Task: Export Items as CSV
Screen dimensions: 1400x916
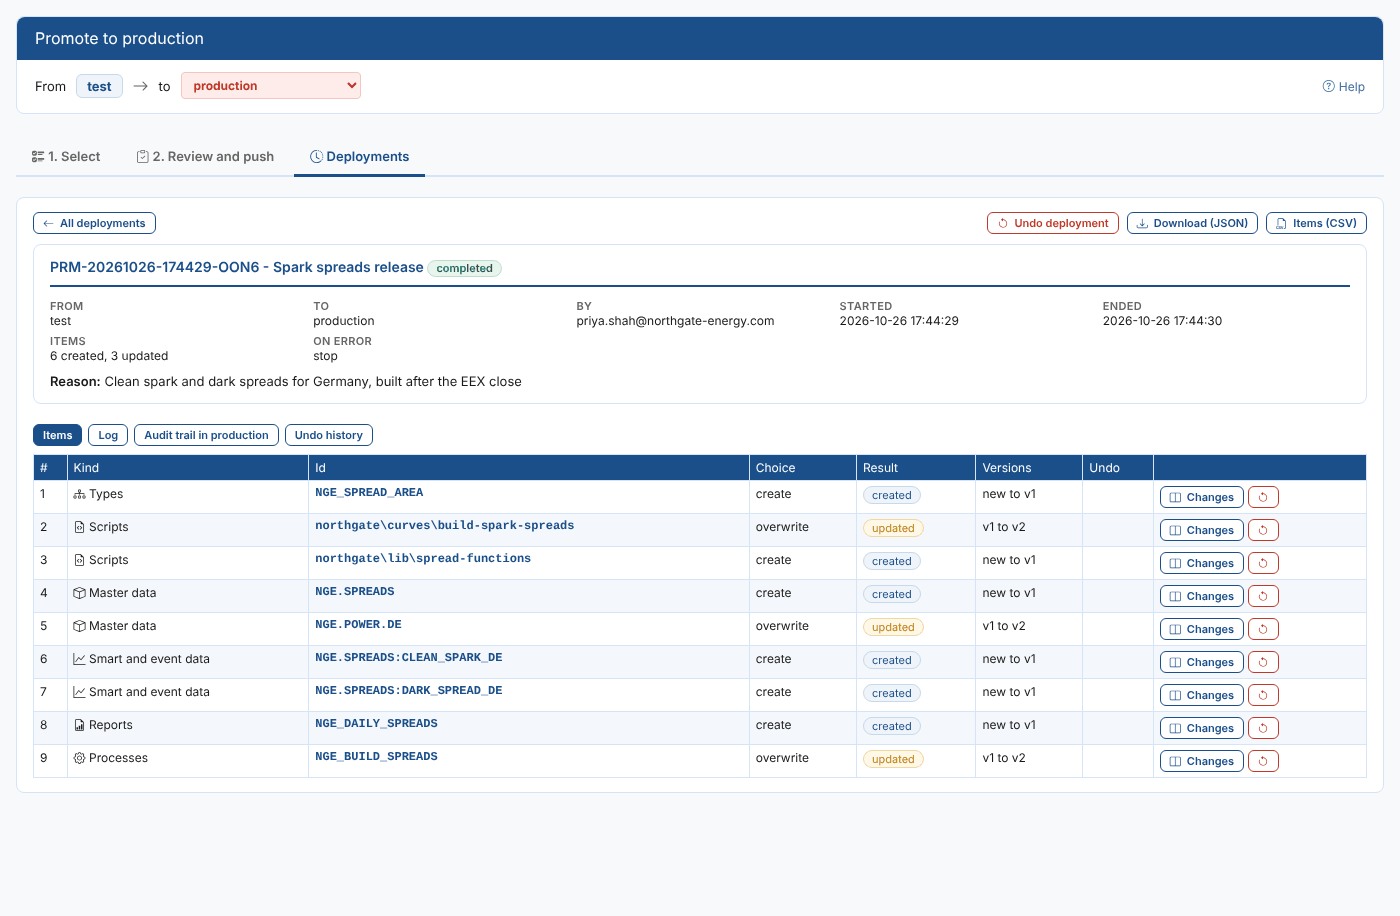Action: (x=1316, y=223)
